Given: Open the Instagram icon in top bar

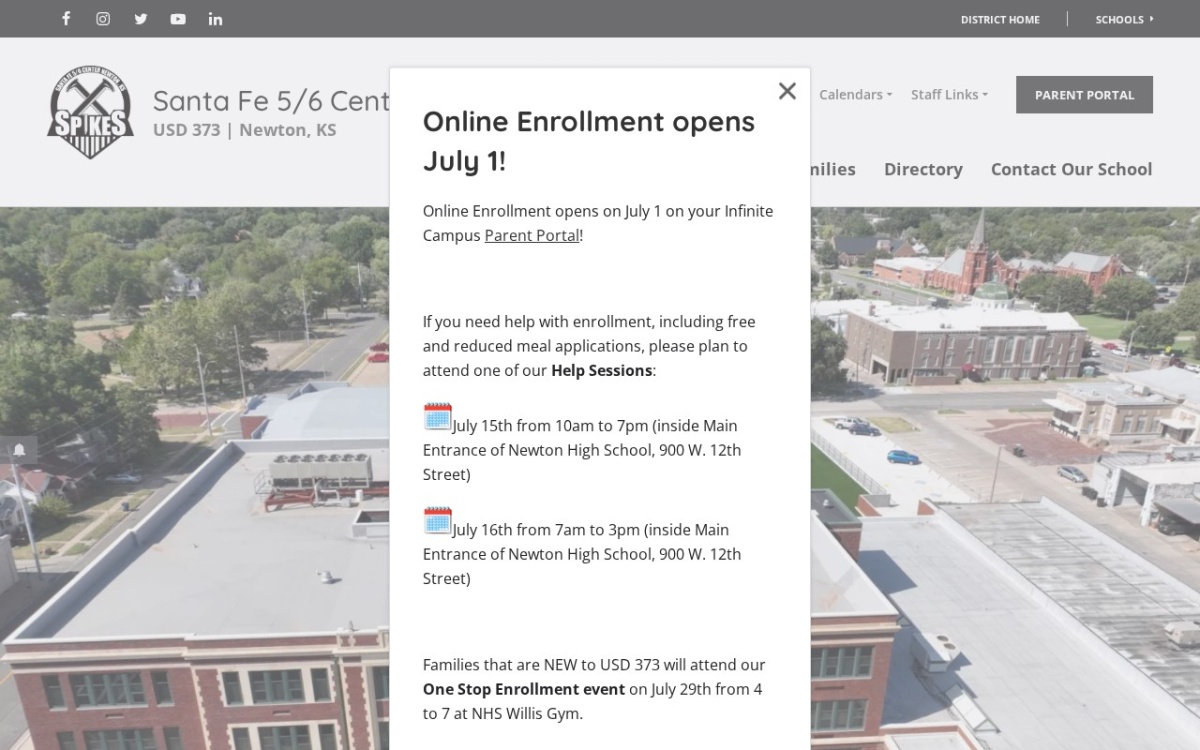Looking at the screenshot, I should coord(103,18).
